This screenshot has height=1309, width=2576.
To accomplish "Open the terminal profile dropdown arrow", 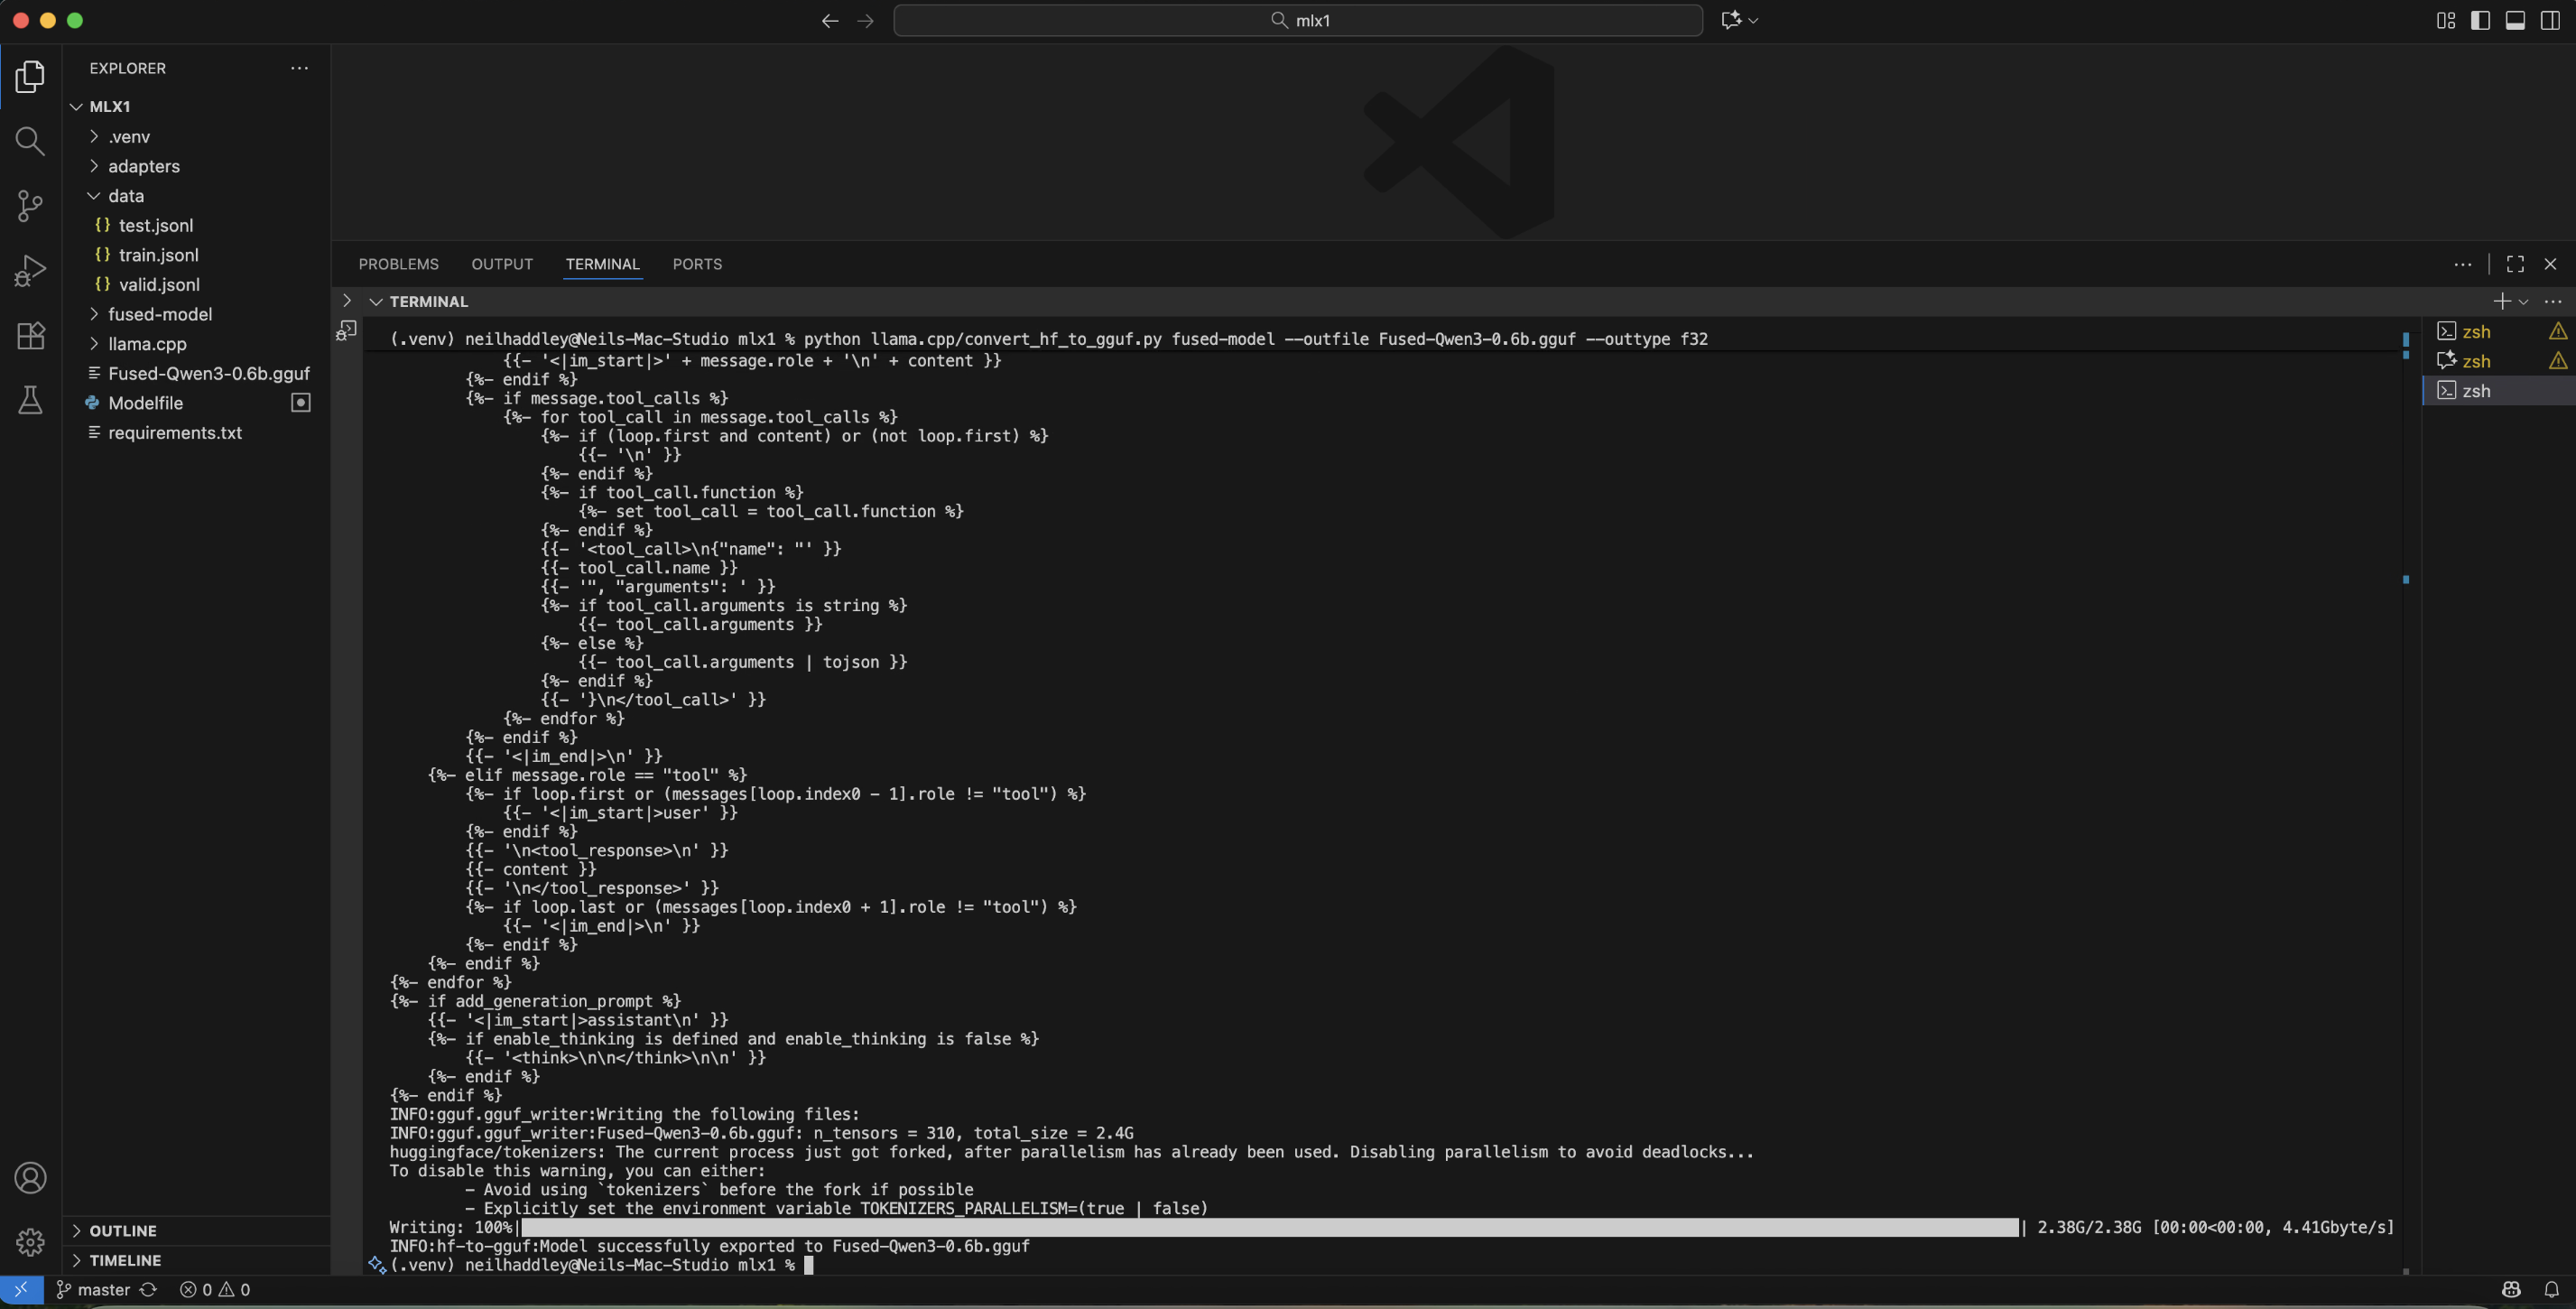I will (2525, 301).
